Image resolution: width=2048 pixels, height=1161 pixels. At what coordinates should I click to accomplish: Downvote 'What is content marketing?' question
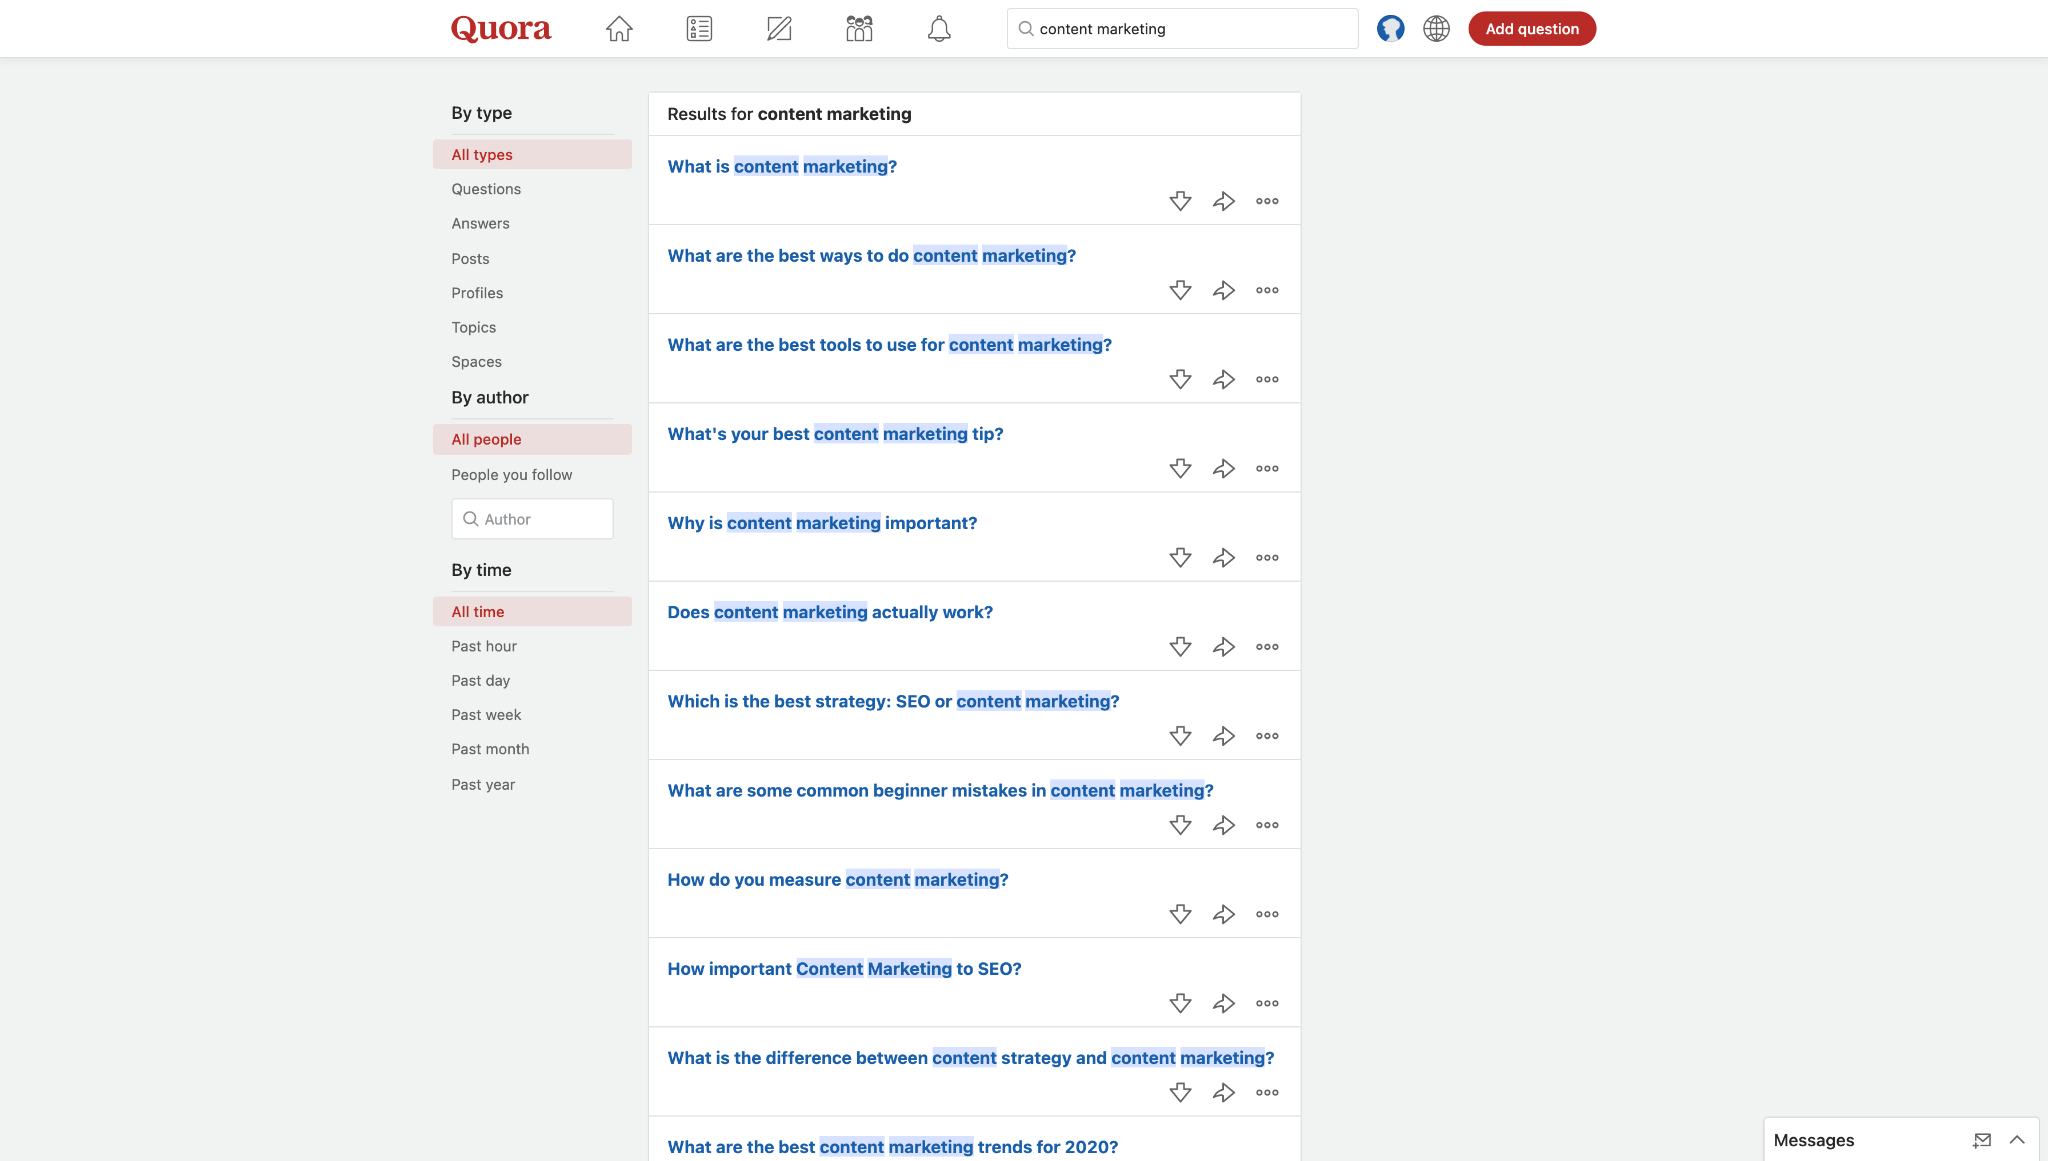coord(1180,201)
